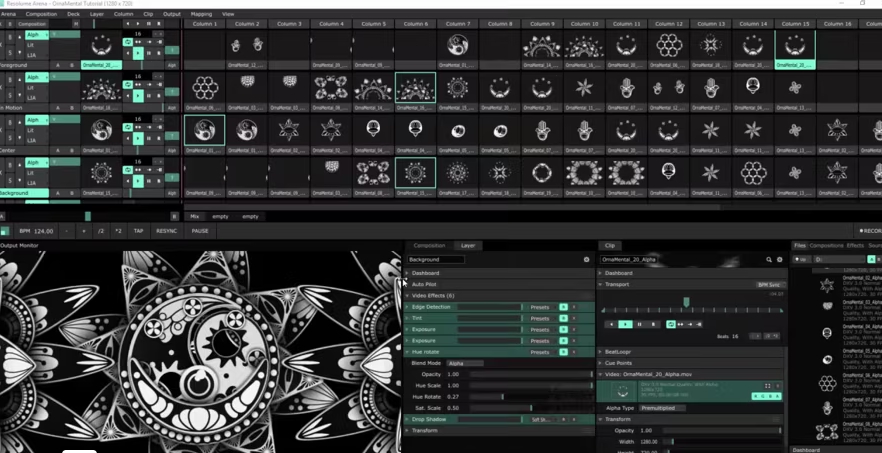Open the Layer menu
The width and height of the screenshot is (882, 453).
pyautogui.click(x=97, y=14)
